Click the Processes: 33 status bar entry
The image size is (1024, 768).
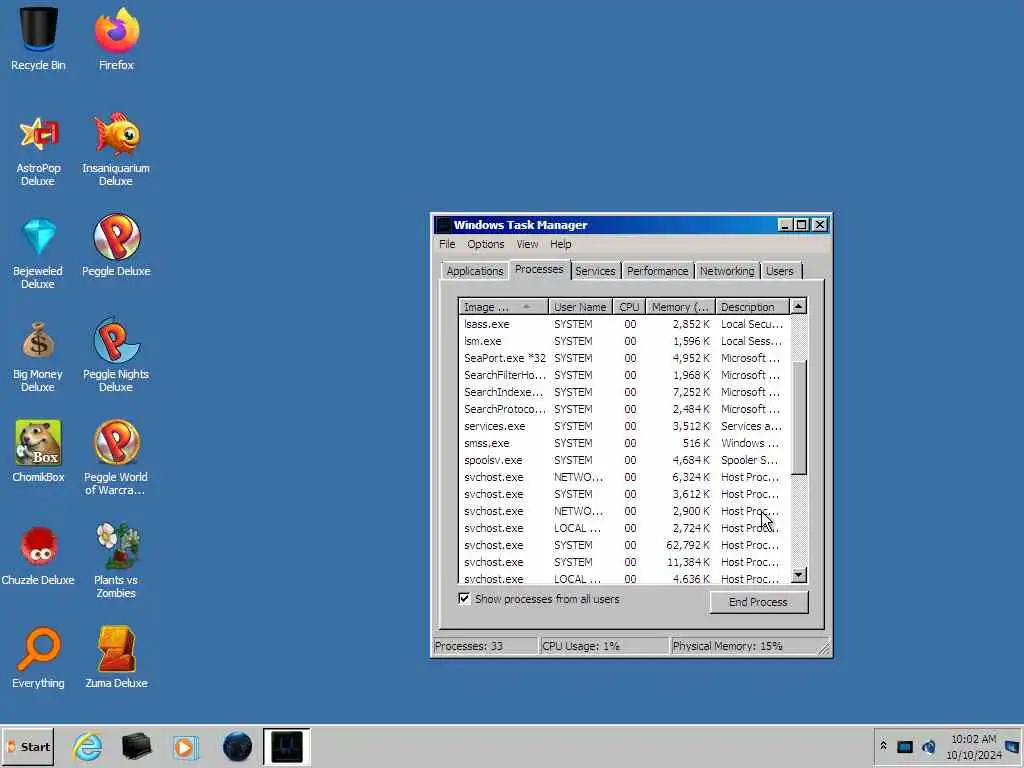tap(485, 646)
